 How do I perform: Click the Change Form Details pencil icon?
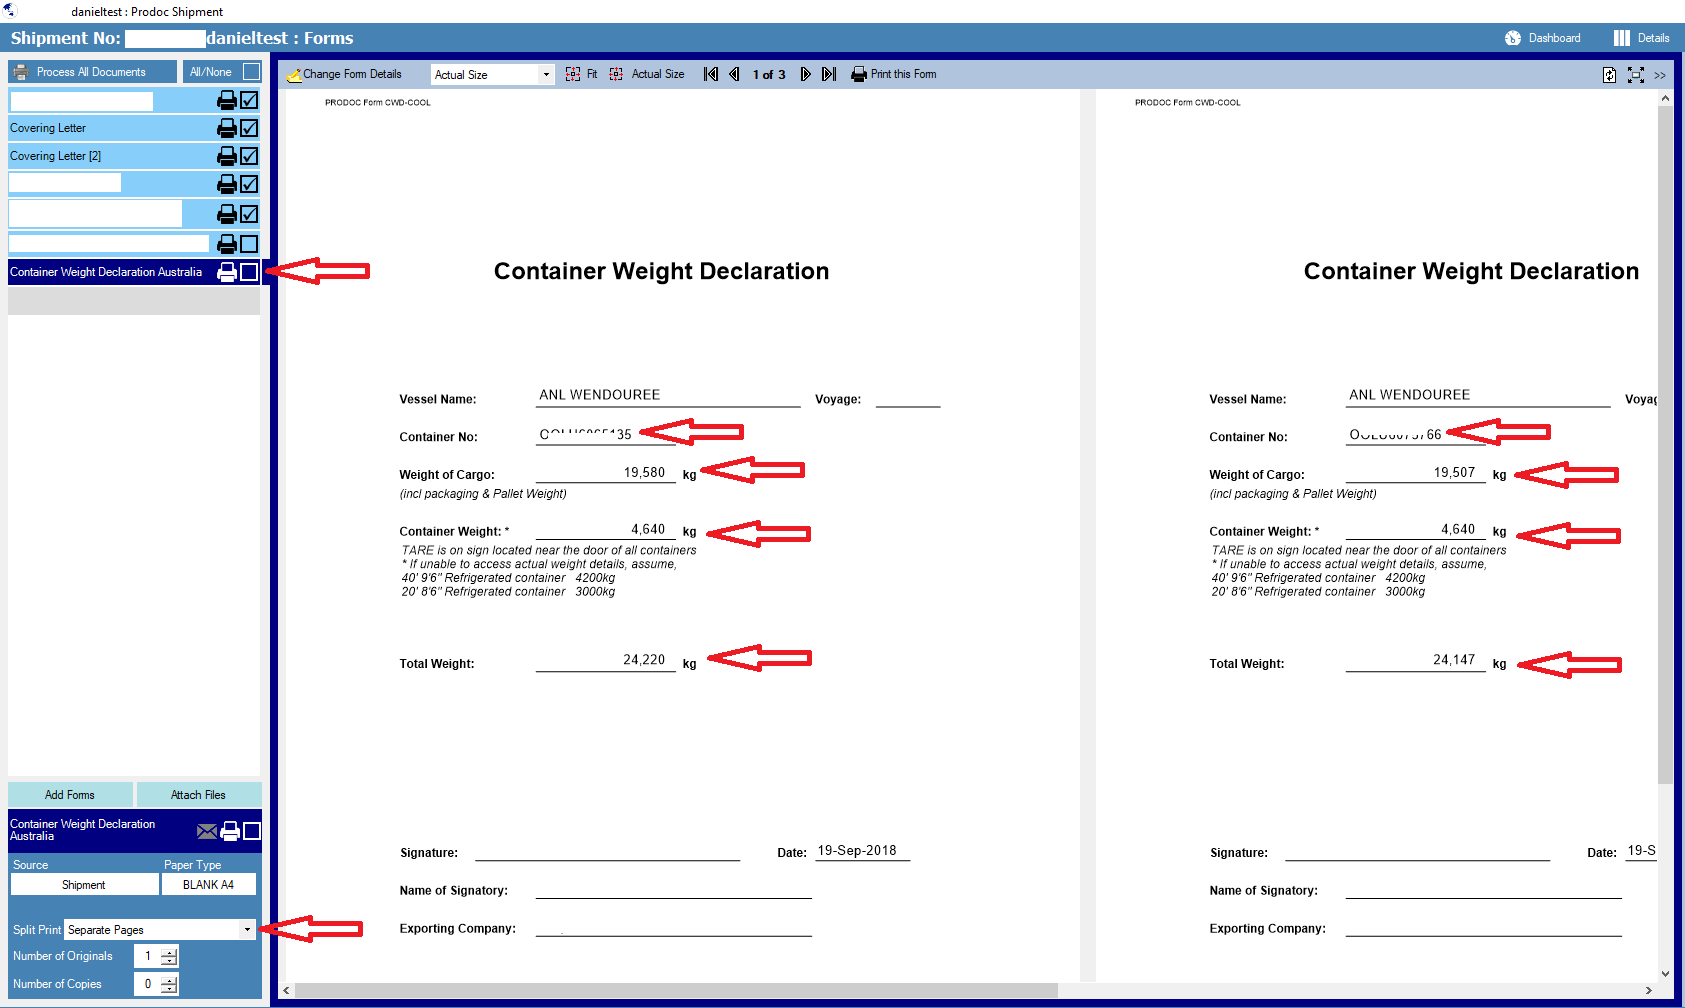pos(294,75)
